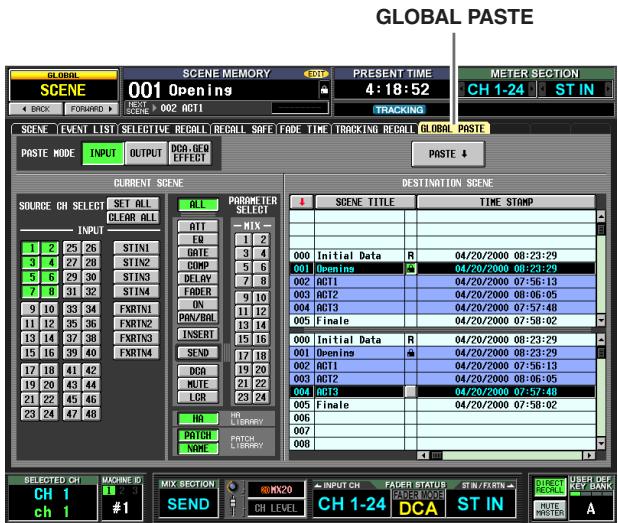Click the lower scene list scroll-down arrow
This screenshot has height=523, width=618.
point(601,444)
